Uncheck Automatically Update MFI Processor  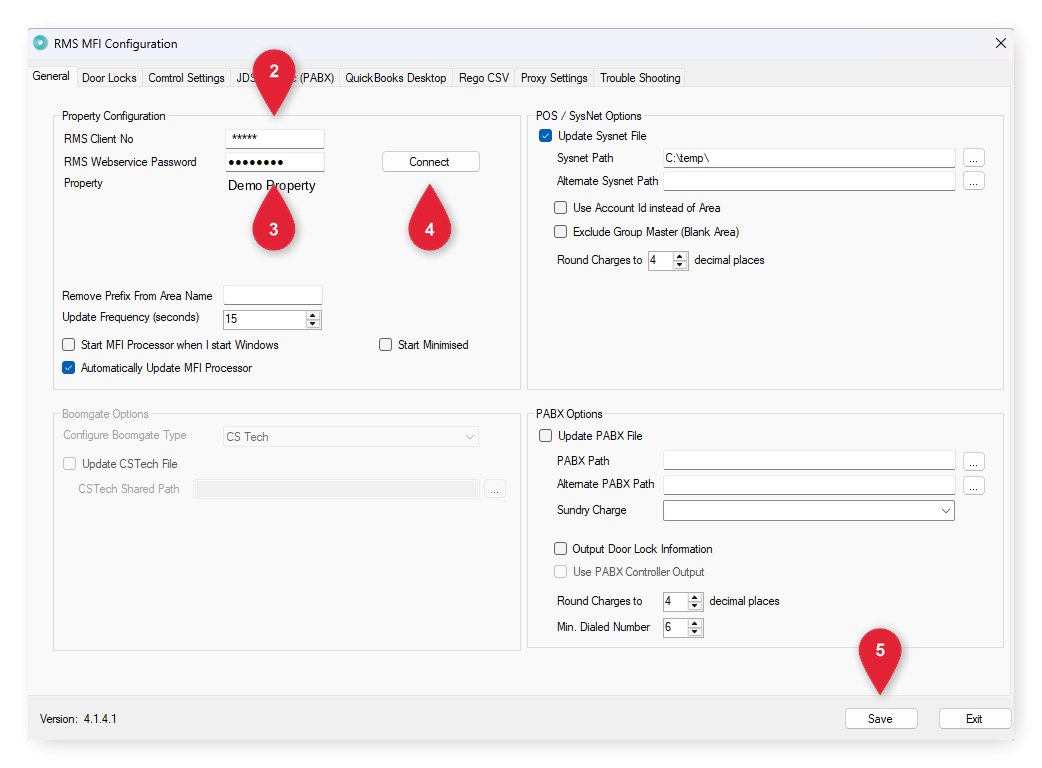click(68, 367)
